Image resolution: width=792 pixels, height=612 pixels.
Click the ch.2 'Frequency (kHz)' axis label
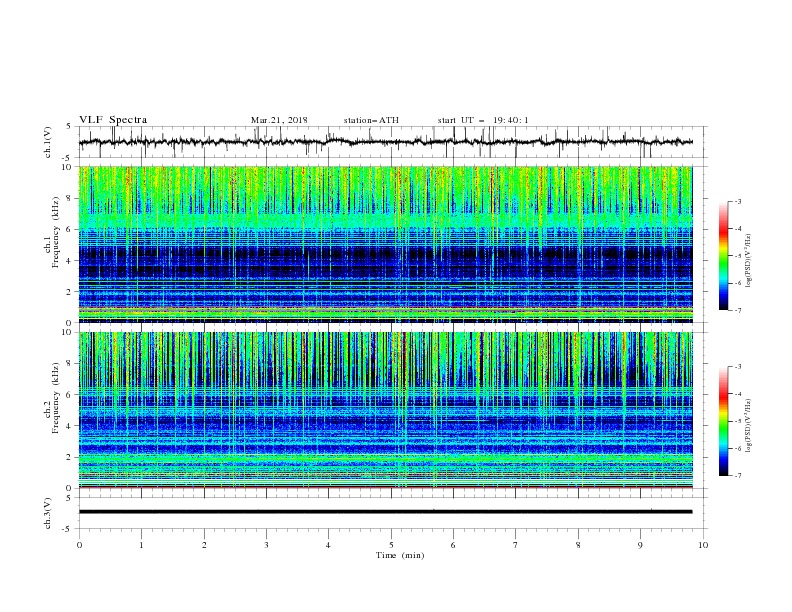tap(55, 398)
